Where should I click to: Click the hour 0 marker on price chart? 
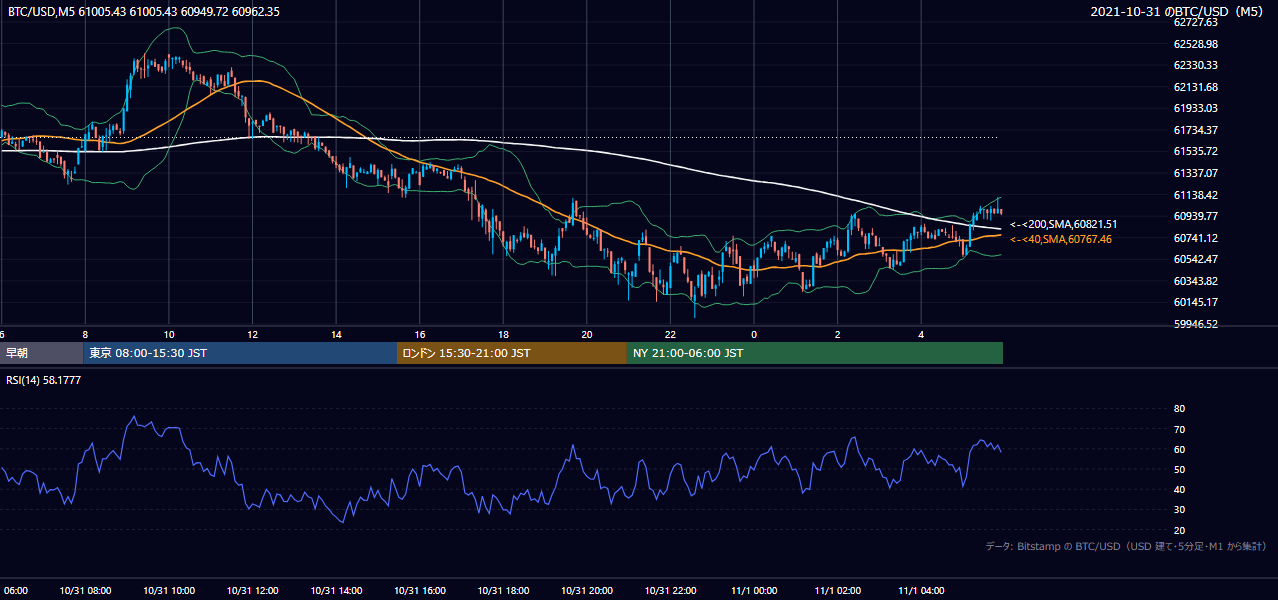[x=753, y=334]
